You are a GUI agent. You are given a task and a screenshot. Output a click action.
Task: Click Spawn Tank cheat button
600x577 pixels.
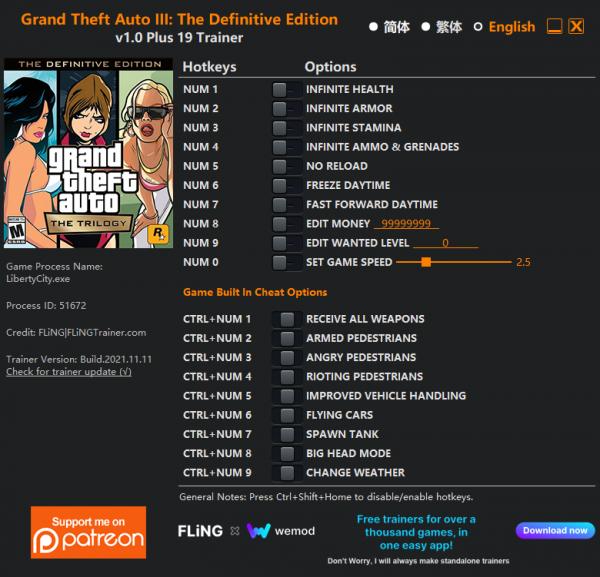[x=287, y=434]
